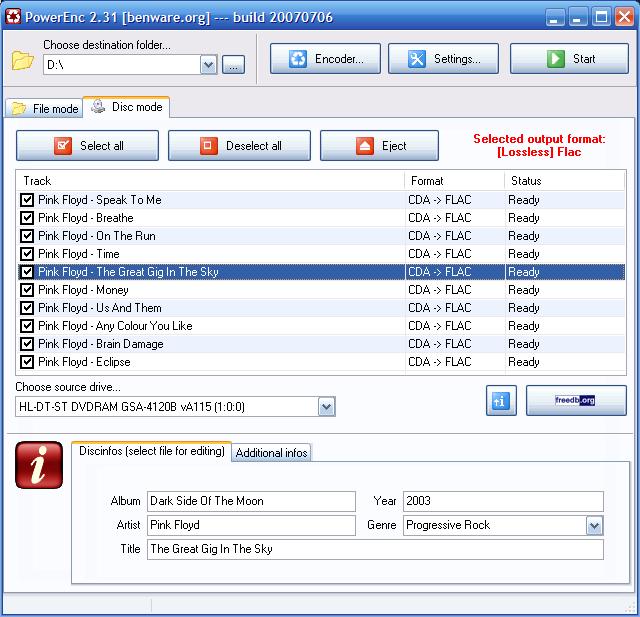Open the Additional infos tab
This screenshot has height=617, width=640.
271,453
